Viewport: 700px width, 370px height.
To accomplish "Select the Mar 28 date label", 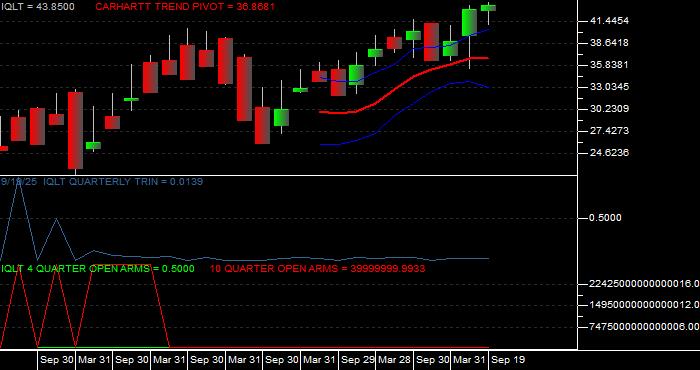I will (395, 360).
